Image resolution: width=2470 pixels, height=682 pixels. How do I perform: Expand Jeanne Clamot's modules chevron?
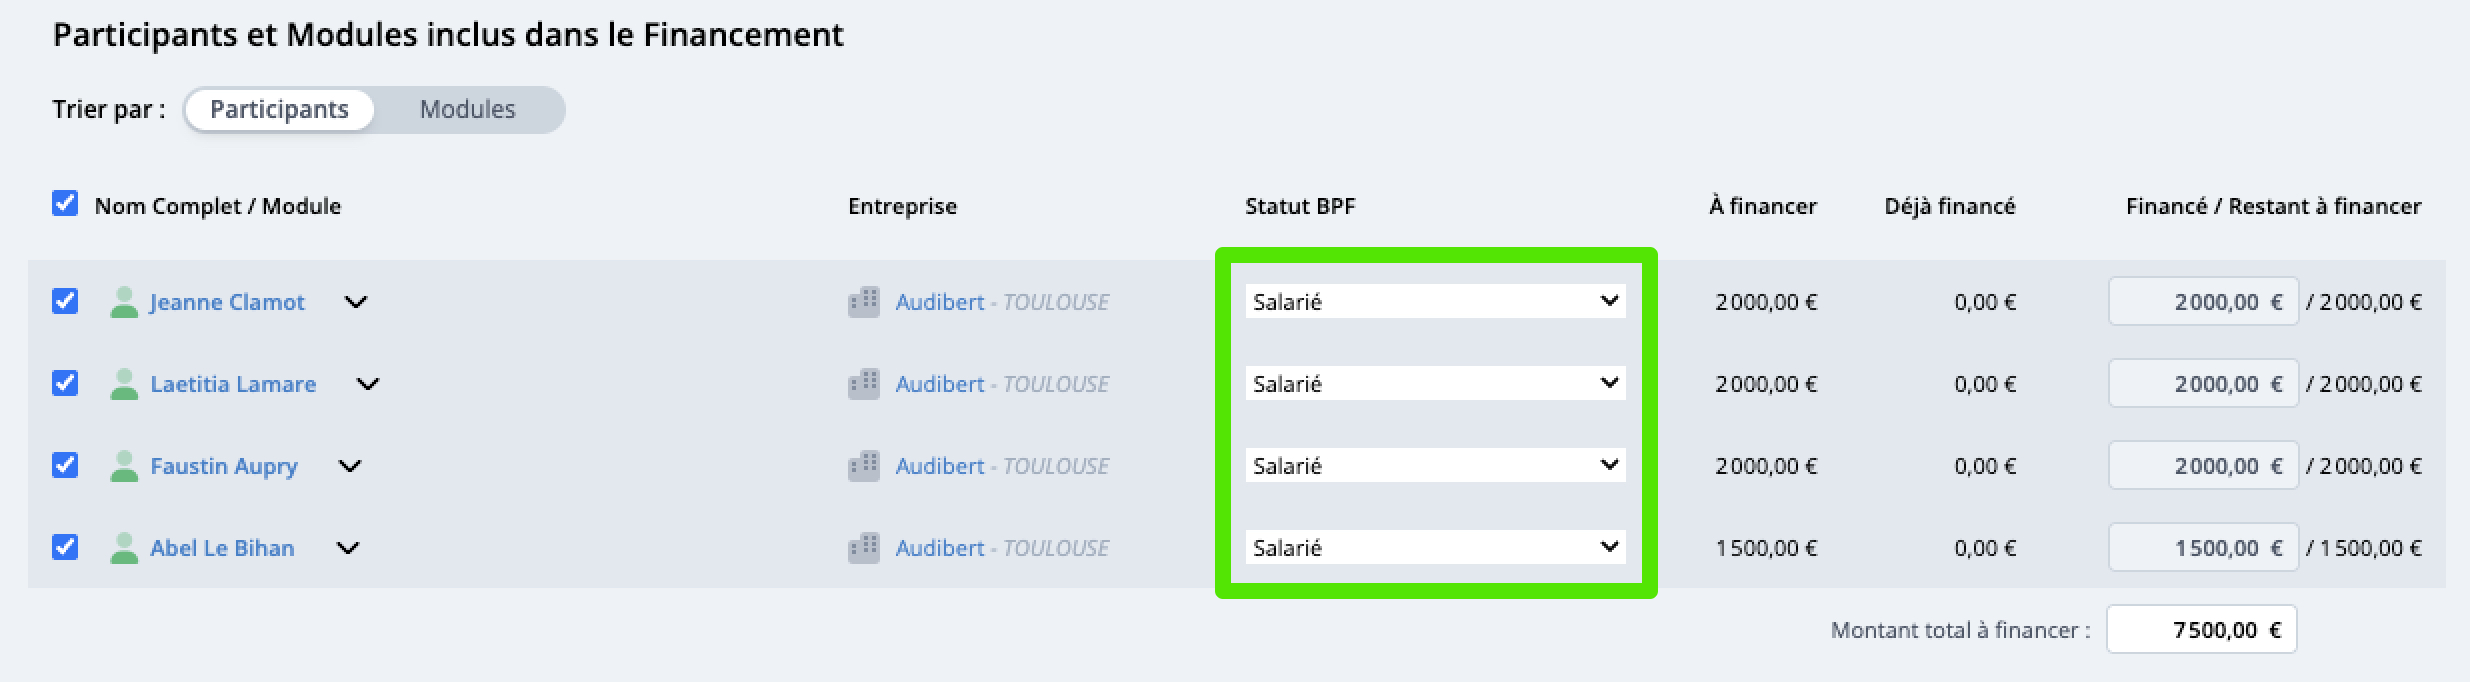(356, 302)
